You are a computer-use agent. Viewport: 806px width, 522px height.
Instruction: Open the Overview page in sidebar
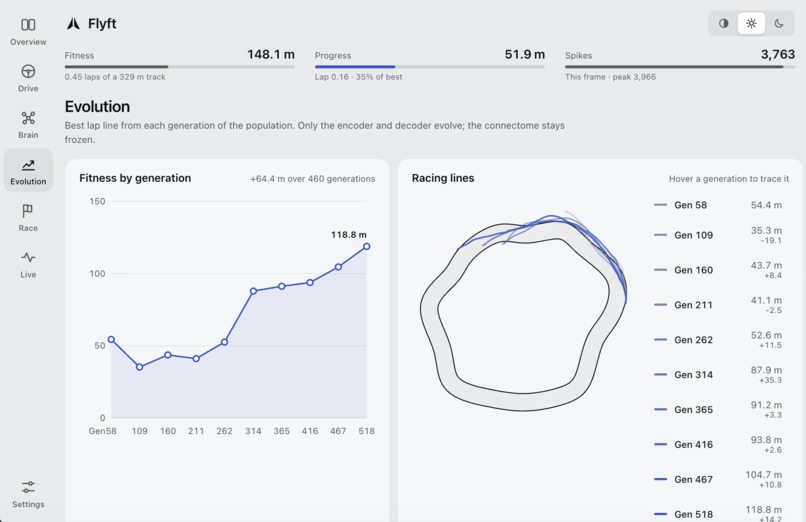pos(28,31)
